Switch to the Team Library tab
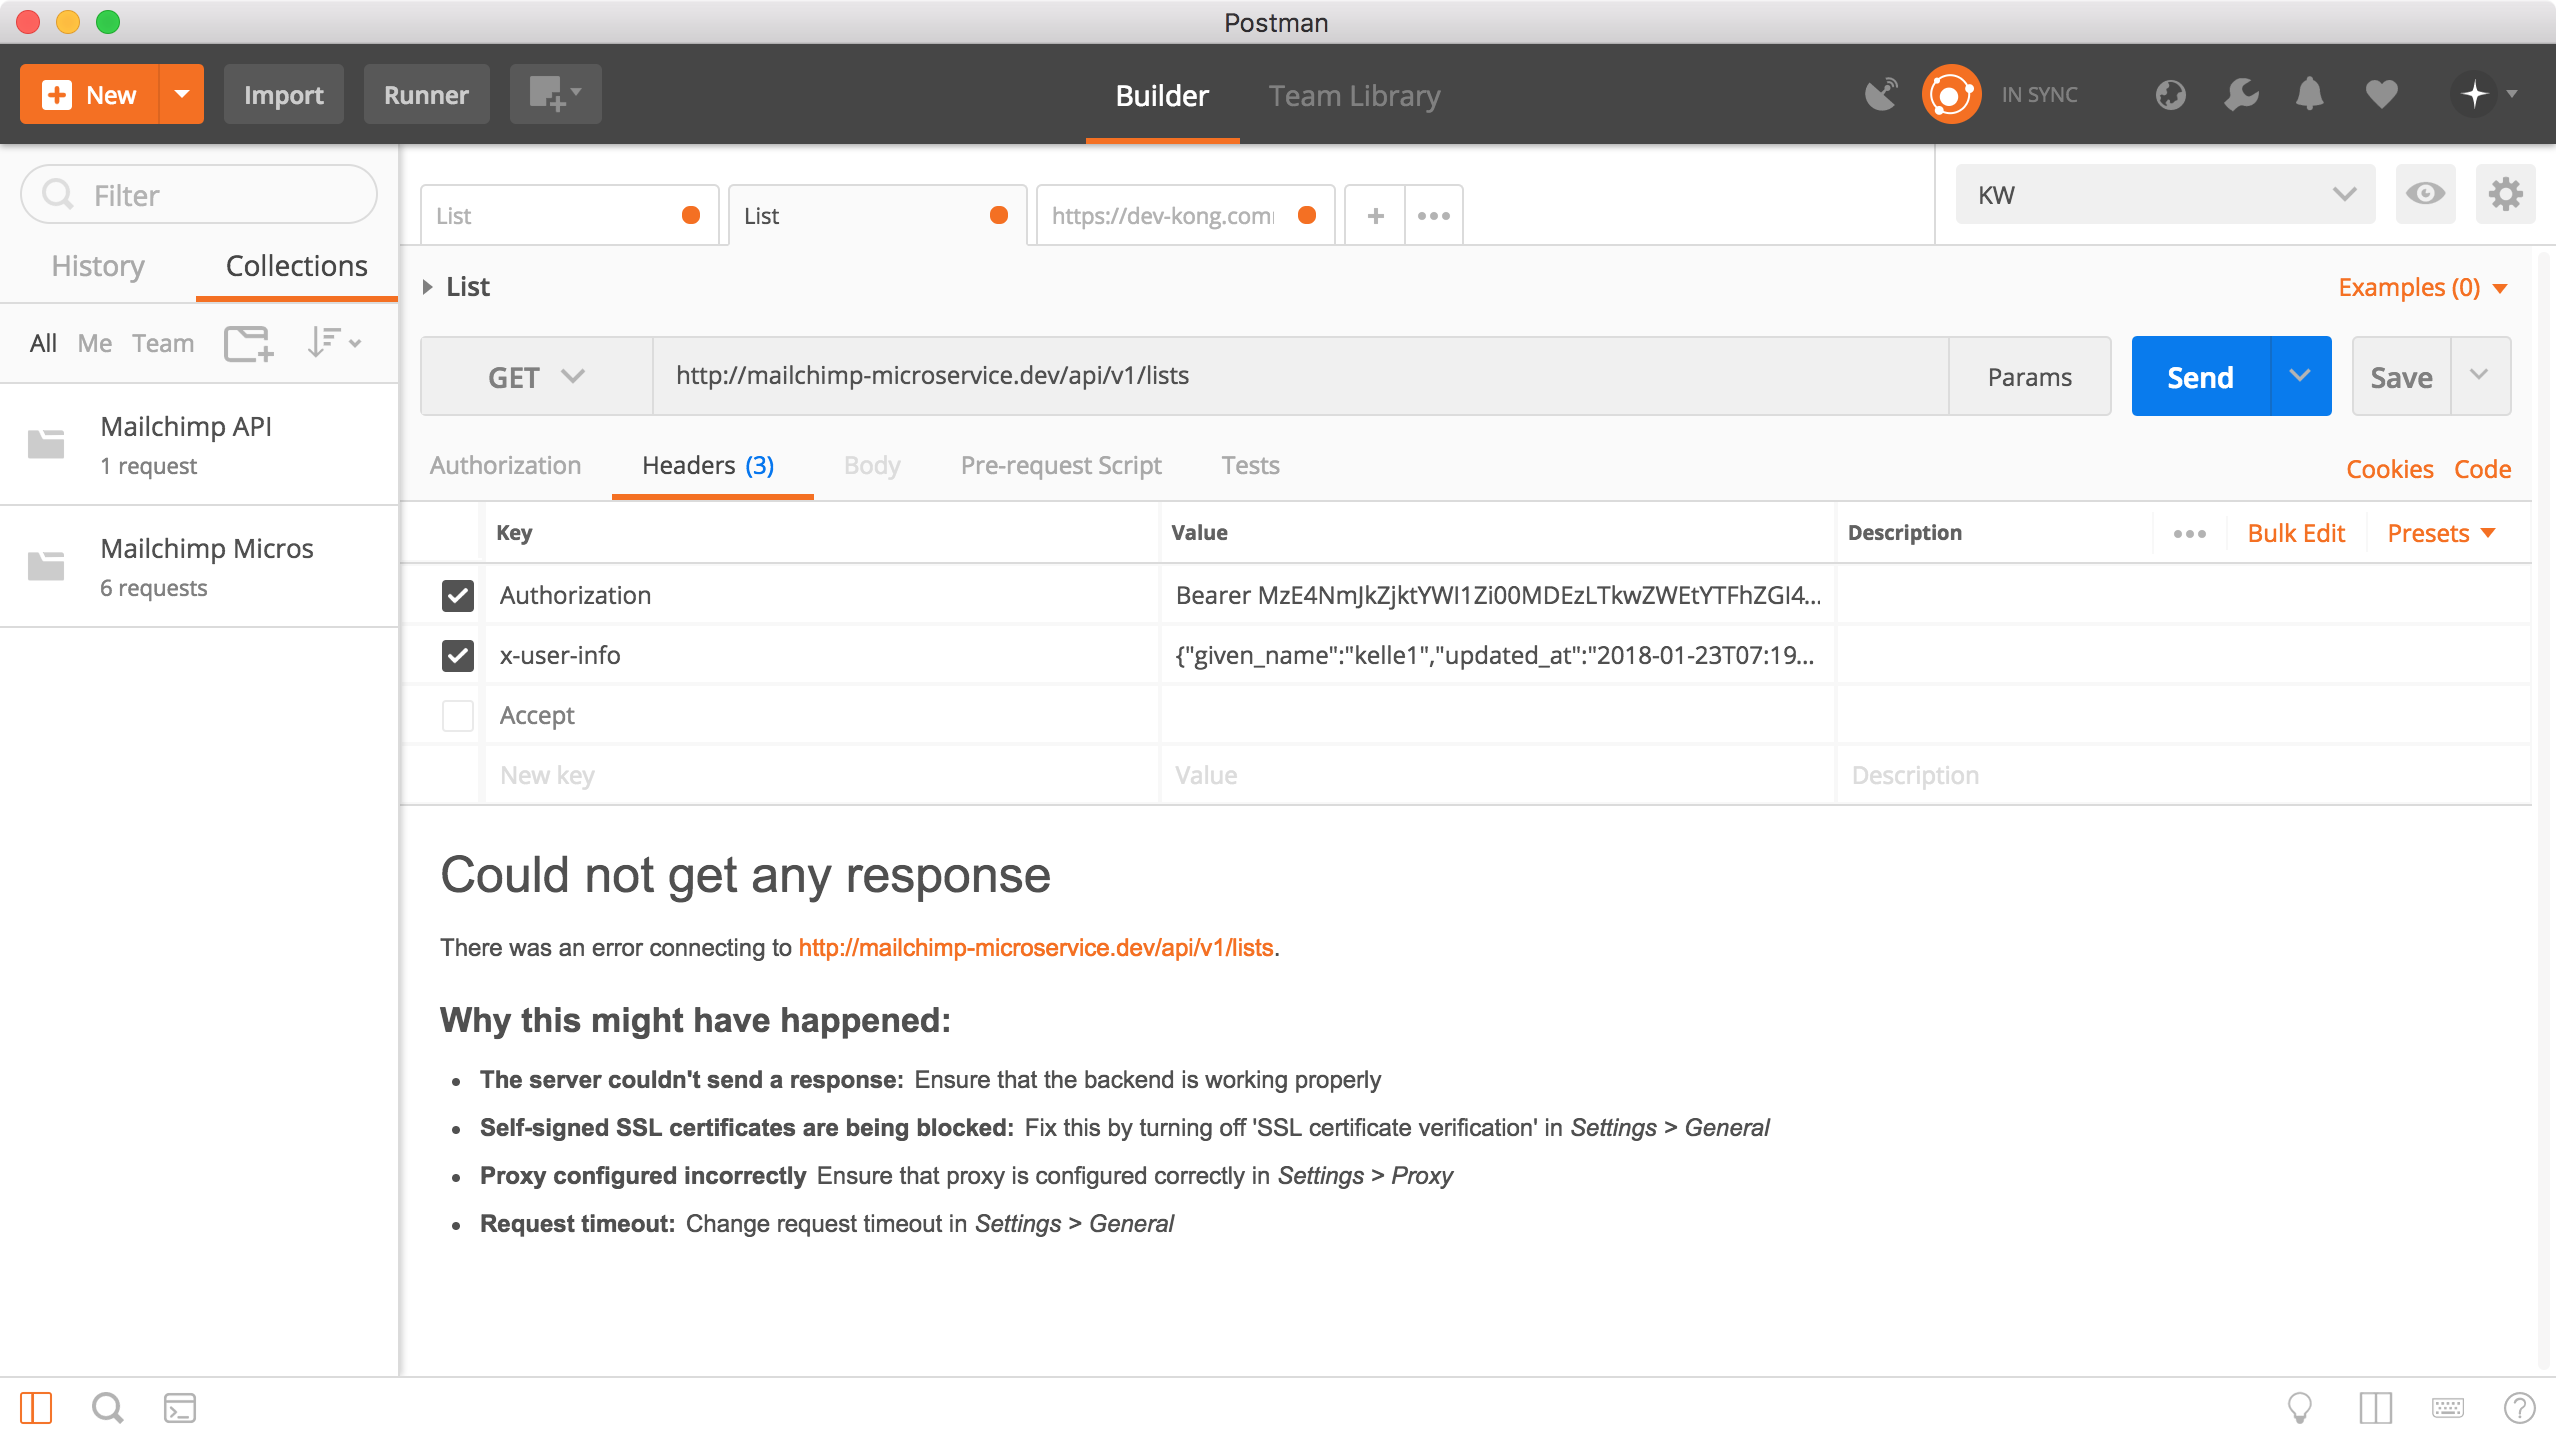The height and width of the screenshot is (1438, 2556). click(x=1354, y=95)
